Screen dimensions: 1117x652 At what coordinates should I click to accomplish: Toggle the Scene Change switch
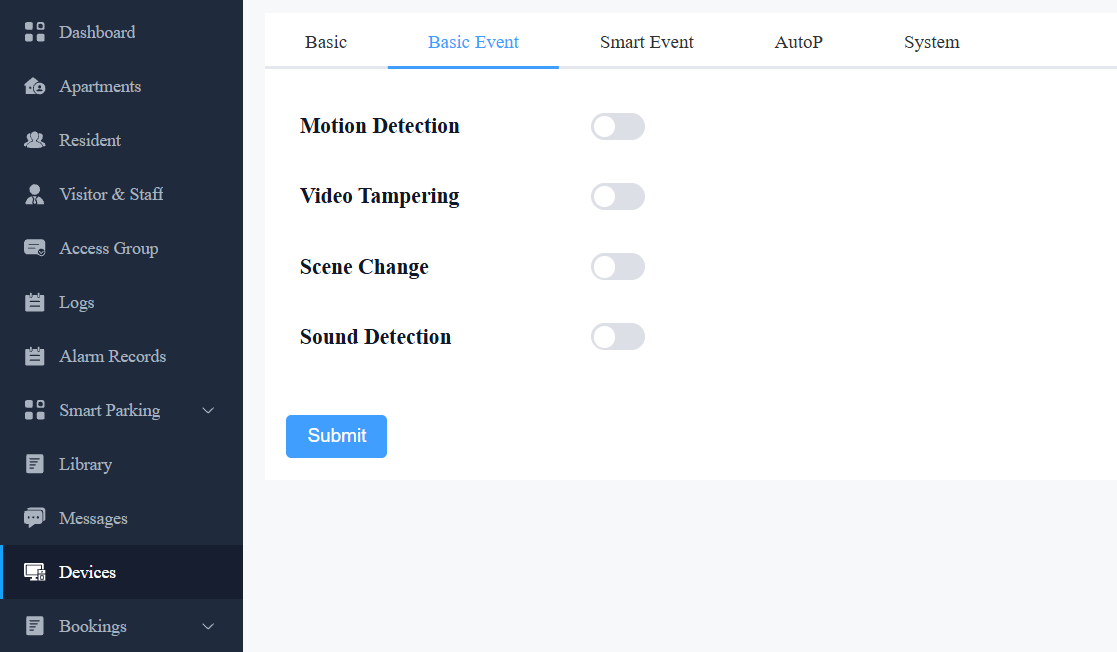coord(618,267)
